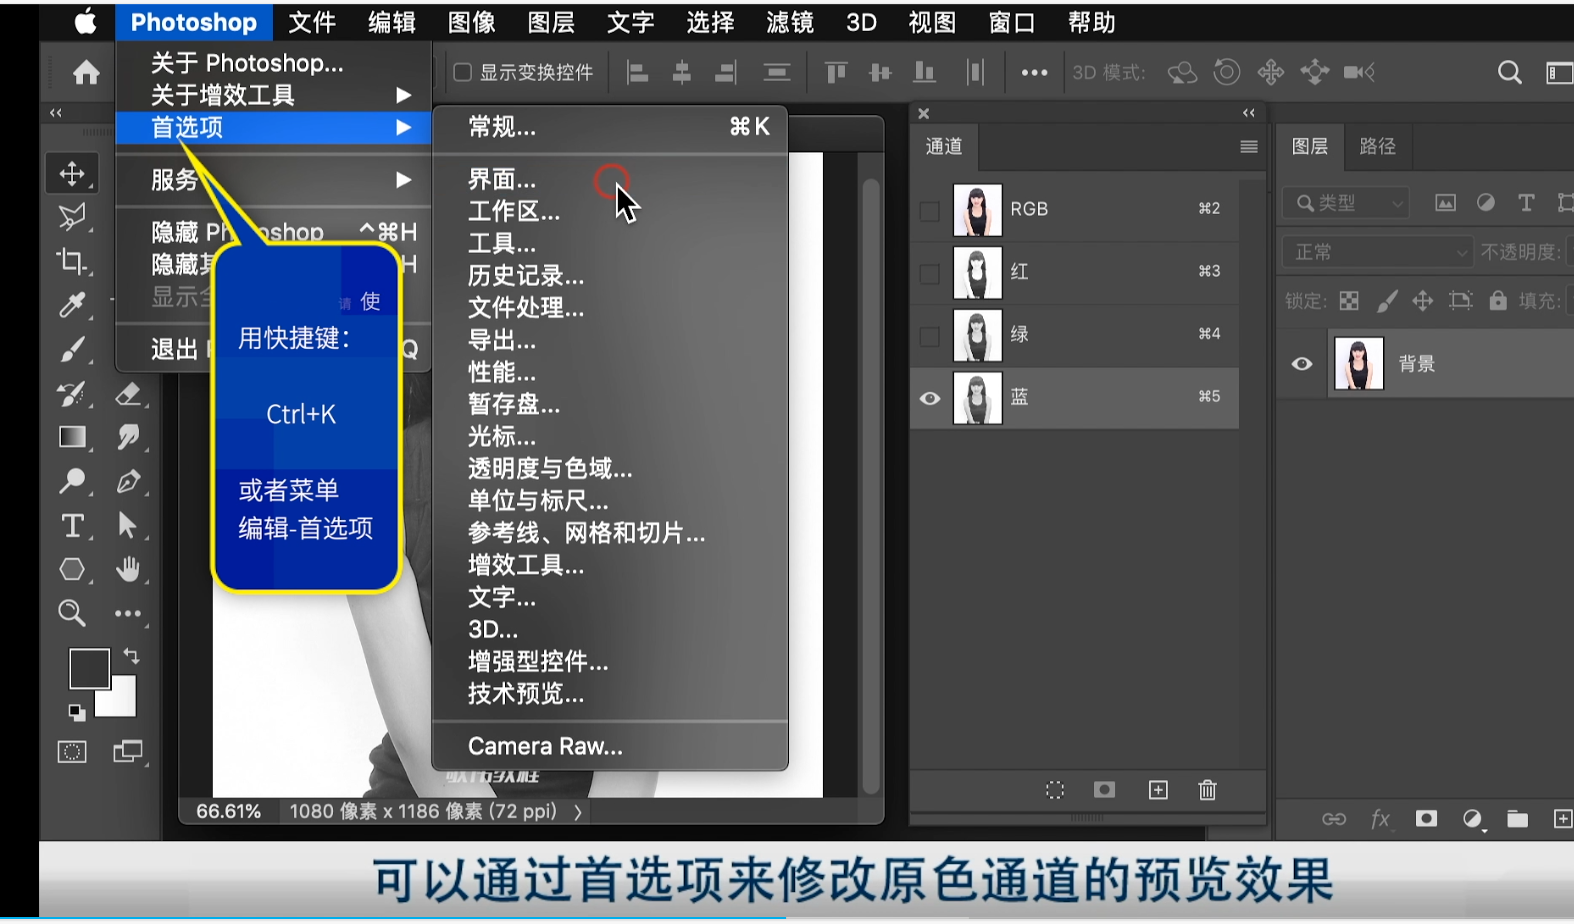Delete current channel trash icon
This screenshot has width=1574, height=924.
(1207, 790)
